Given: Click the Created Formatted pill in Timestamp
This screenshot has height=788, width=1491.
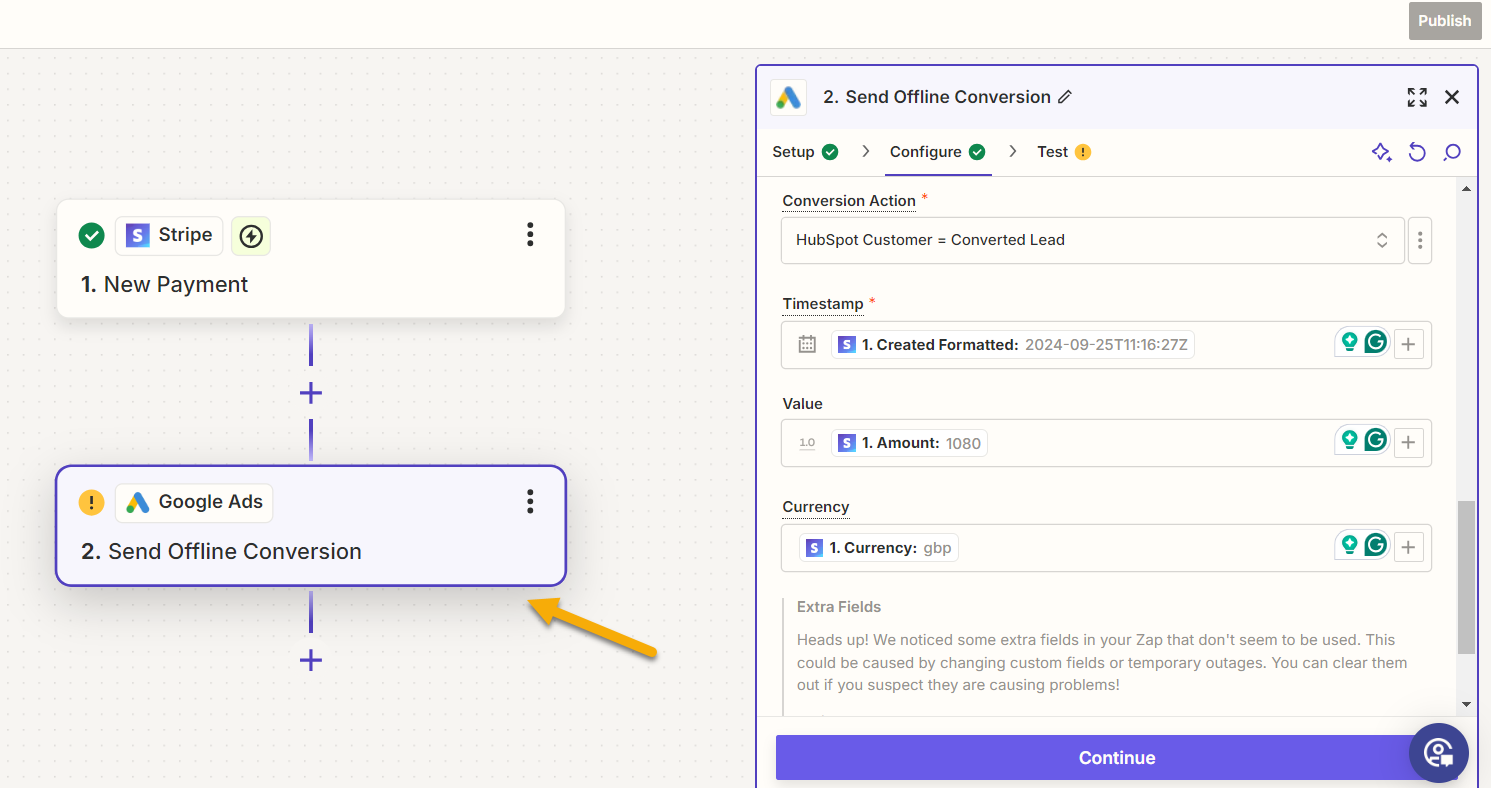Looking at the screenshot, I should (x=1013, y=345).
